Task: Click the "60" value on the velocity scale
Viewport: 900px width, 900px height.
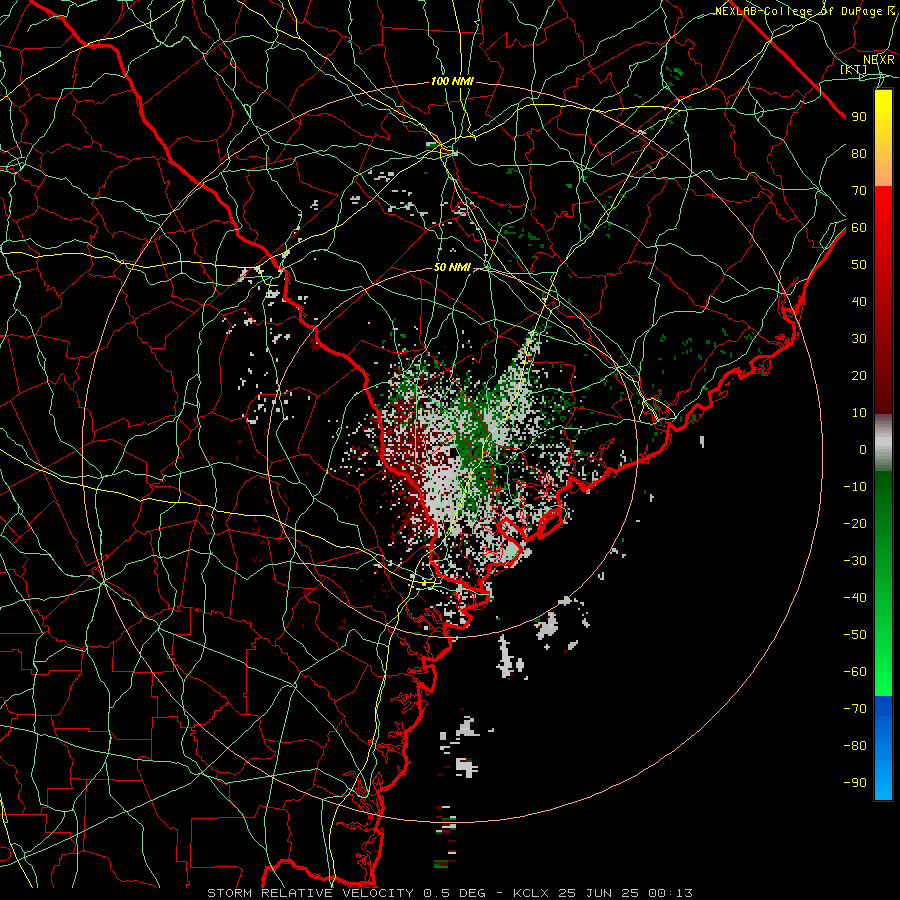Action: click(859, 227)
